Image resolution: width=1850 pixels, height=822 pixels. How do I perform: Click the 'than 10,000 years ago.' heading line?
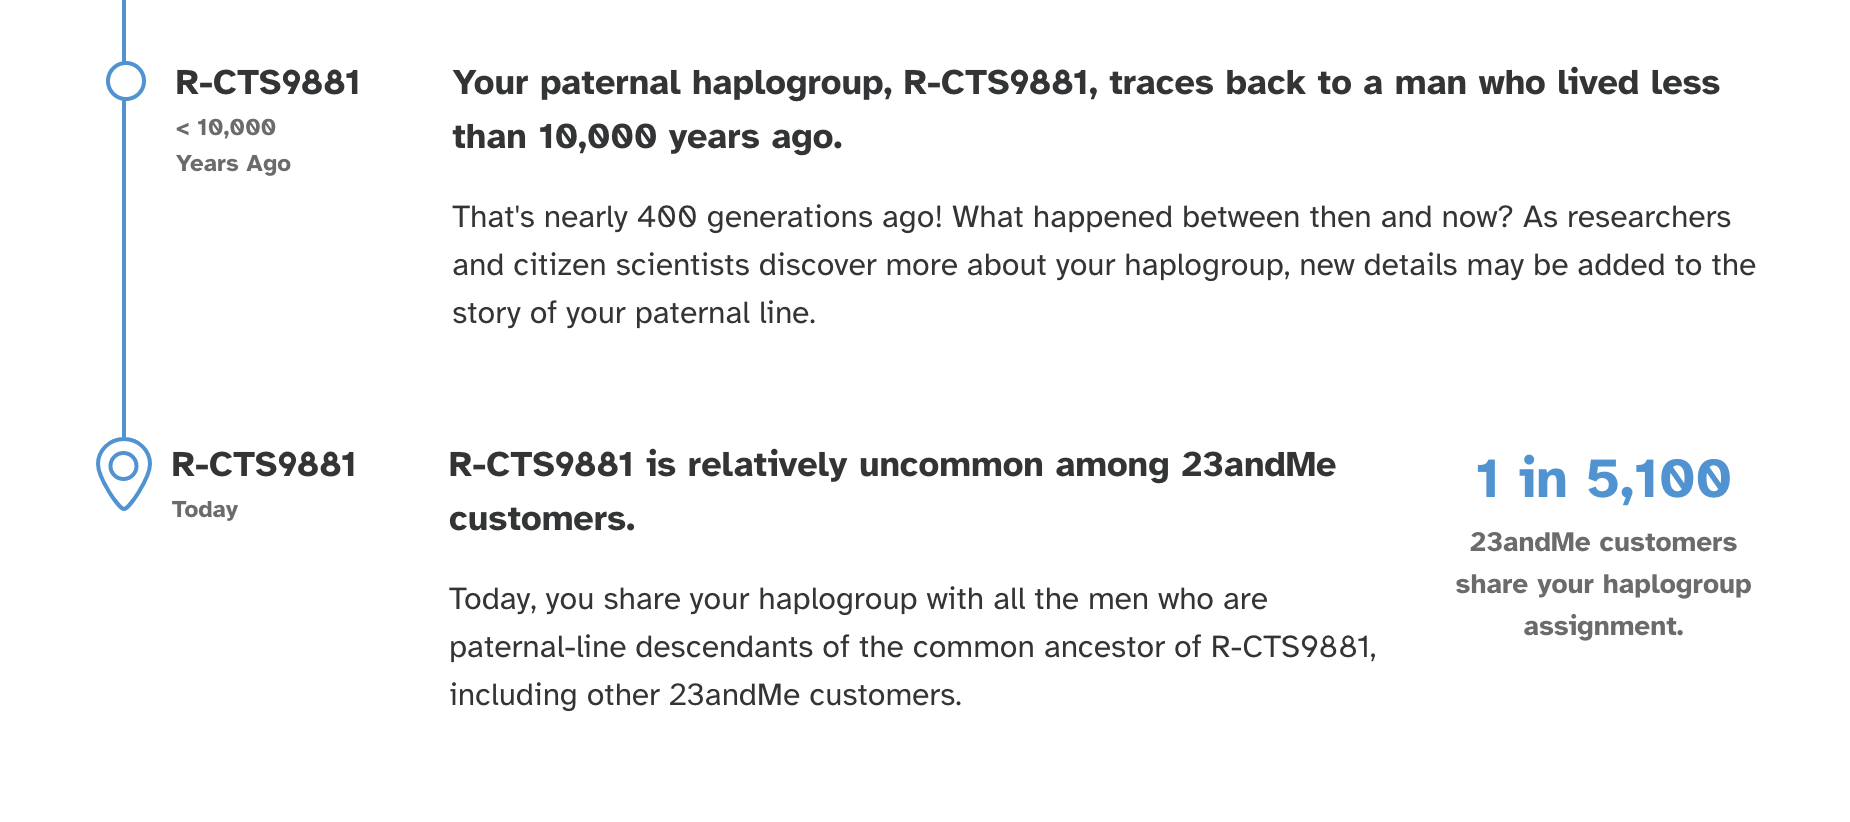click(647, 137)
